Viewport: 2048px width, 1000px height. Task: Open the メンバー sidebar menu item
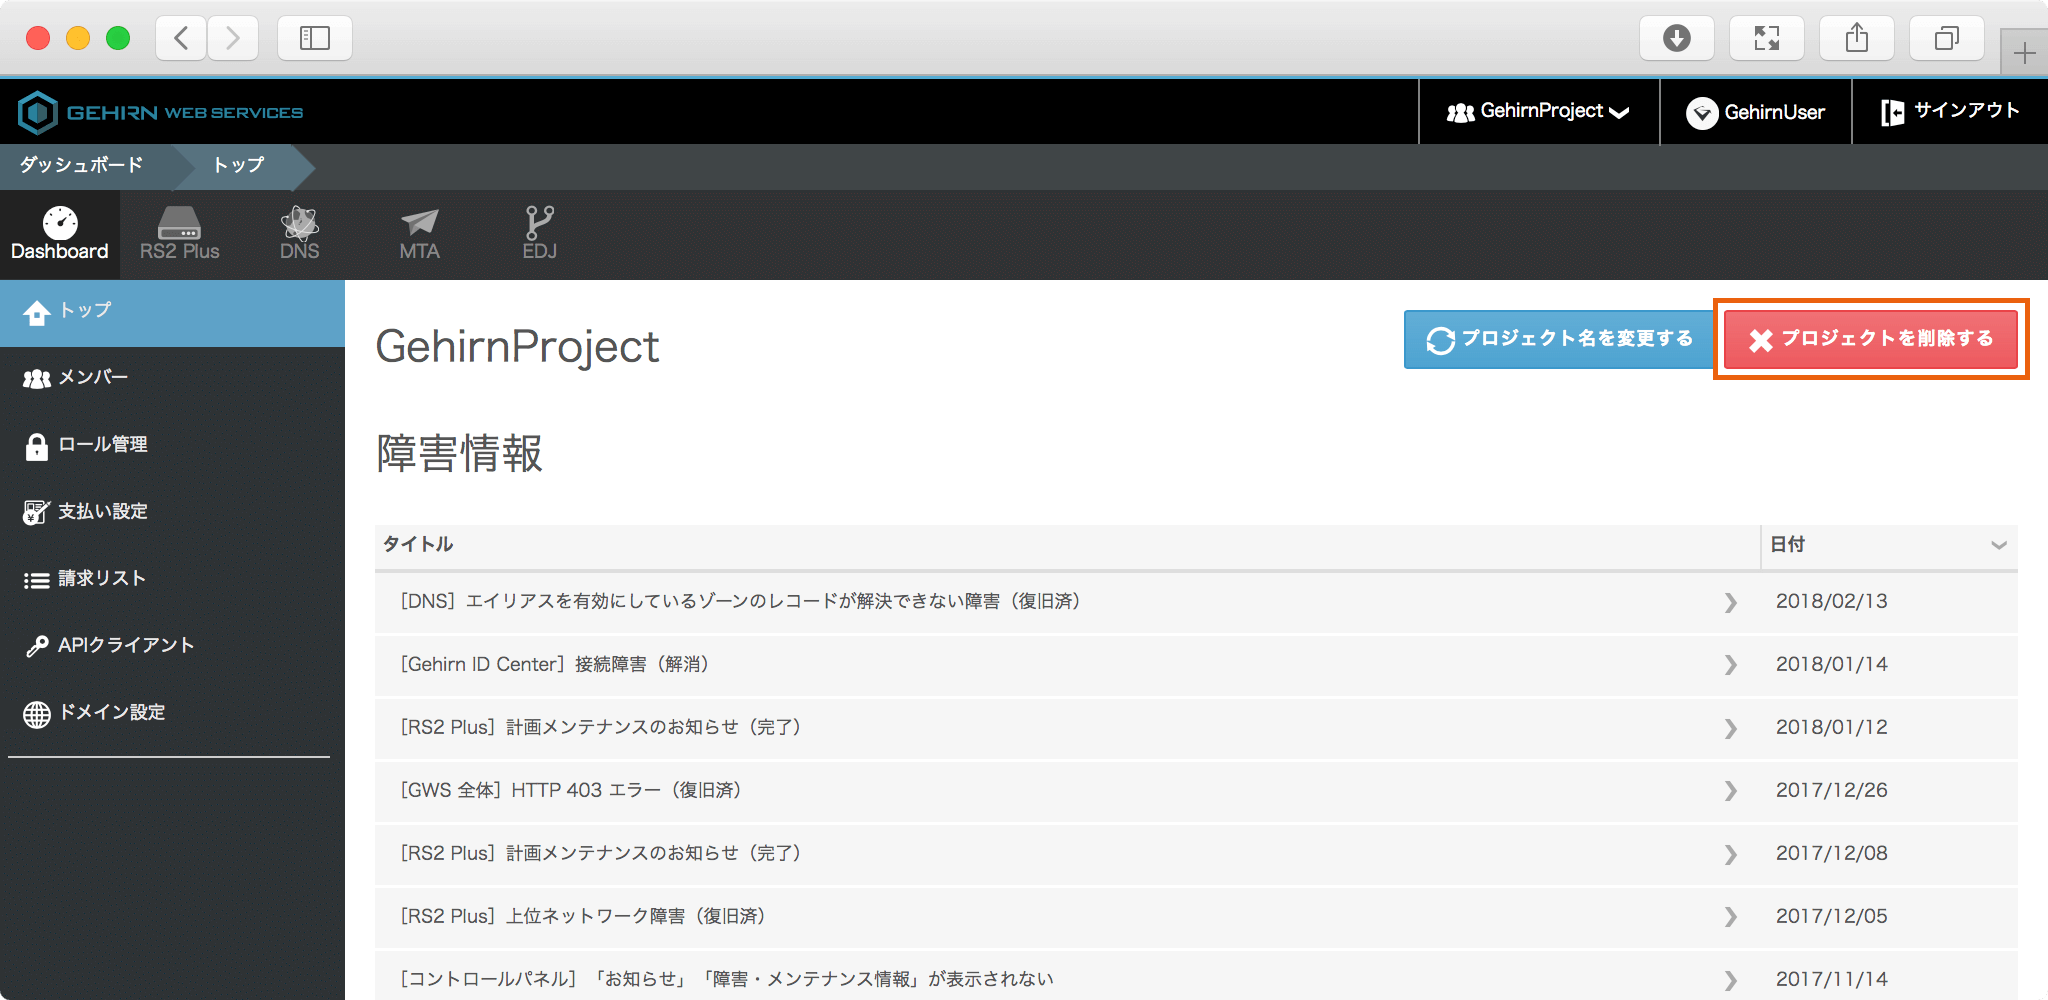click(93, 378)
